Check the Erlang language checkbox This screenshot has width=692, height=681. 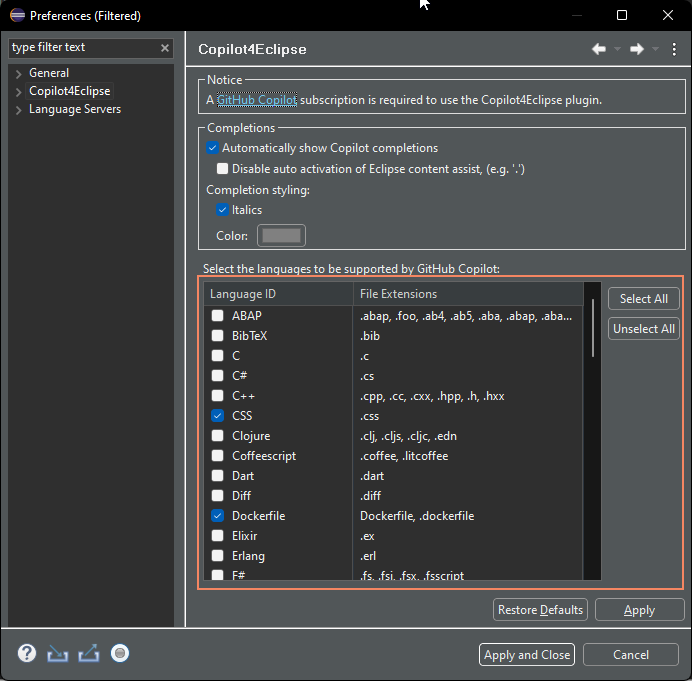[218, 556]
